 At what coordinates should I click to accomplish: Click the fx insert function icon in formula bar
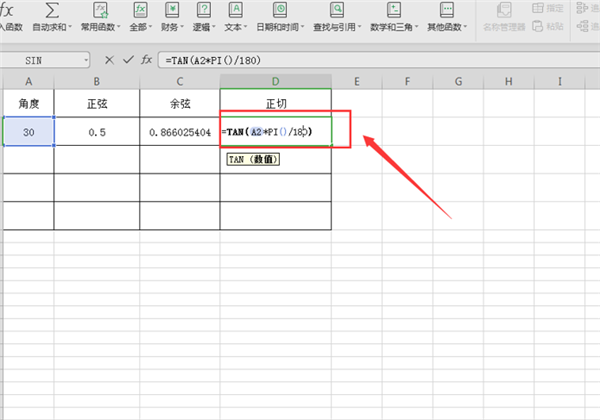[147, 60]
